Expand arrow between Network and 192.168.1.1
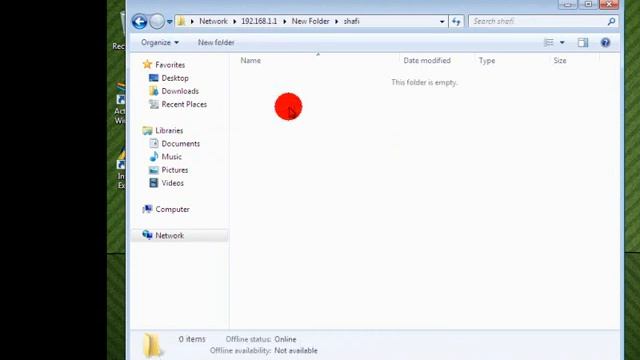The image size is (640, 360). pyautogui.click(x=235, y=22)
